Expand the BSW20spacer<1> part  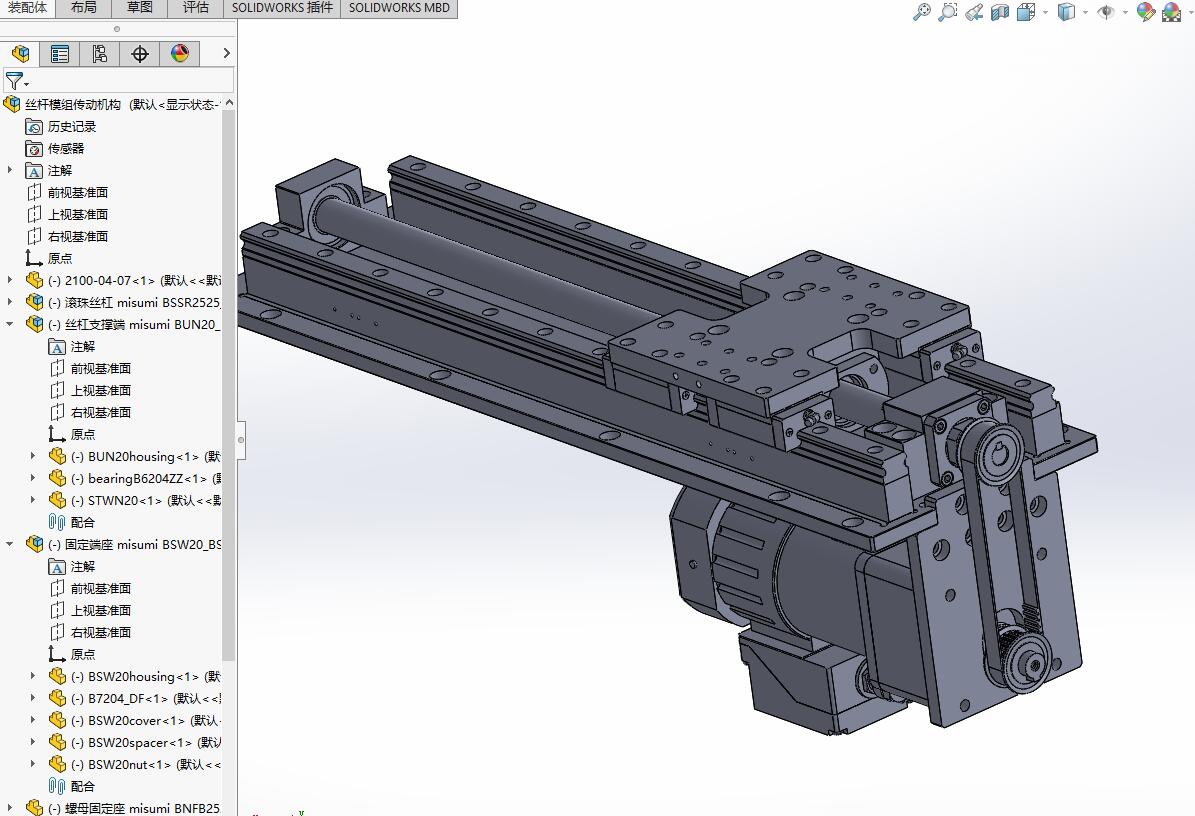click(x=33, y=743)
